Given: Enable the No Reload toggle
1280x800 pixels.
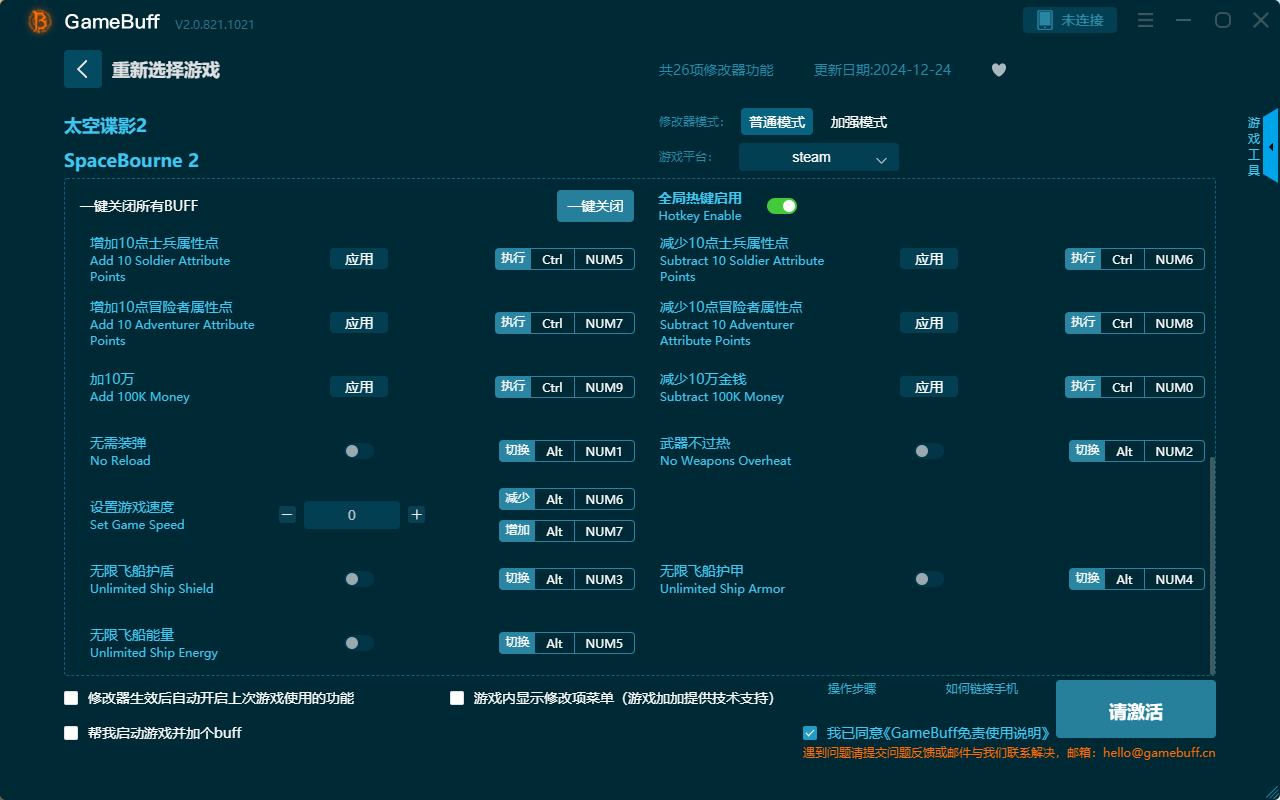Looking at the screenshot, I should (x=357, y=451).
